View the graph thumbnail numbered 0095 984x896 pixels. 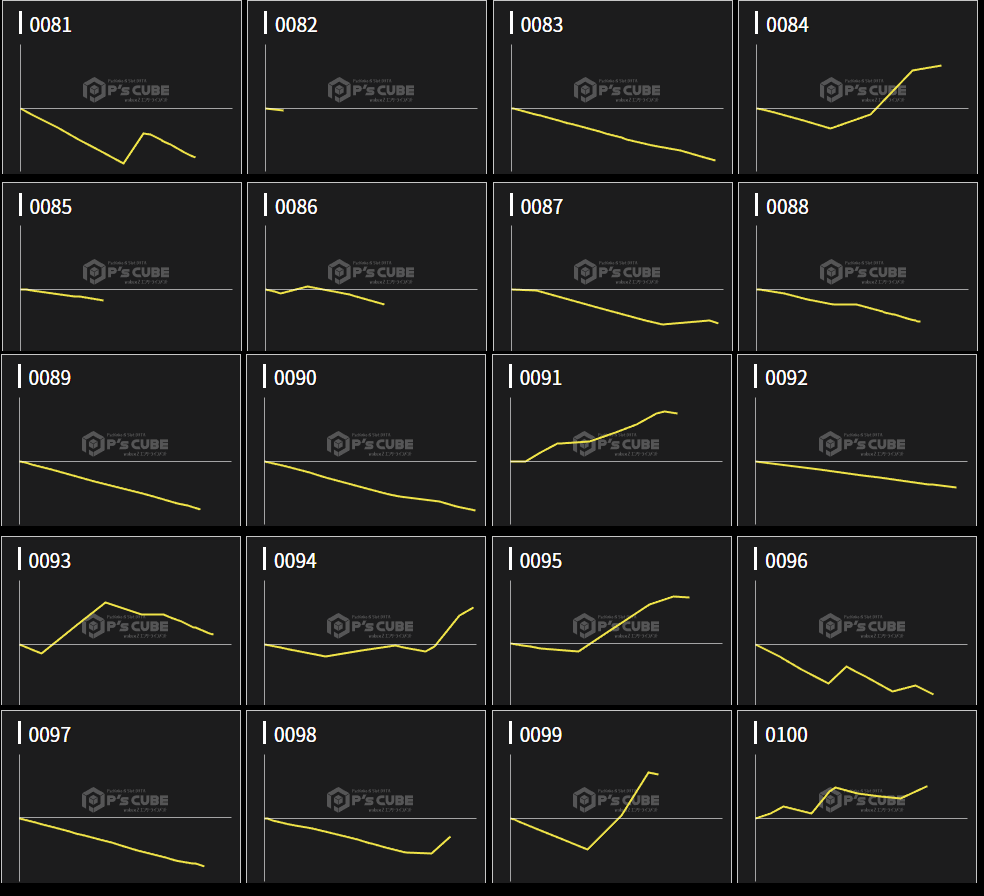click(613, 622)
